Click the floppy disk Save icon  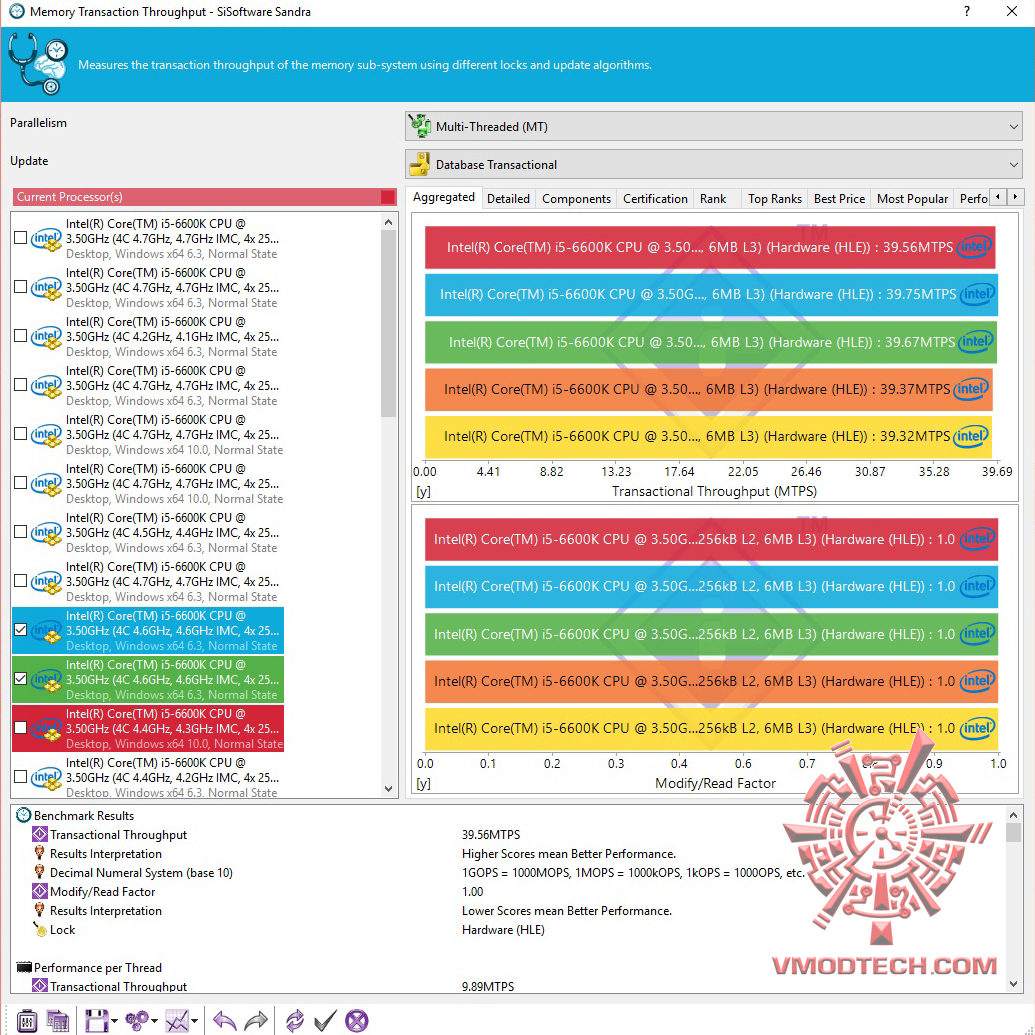96,1020
